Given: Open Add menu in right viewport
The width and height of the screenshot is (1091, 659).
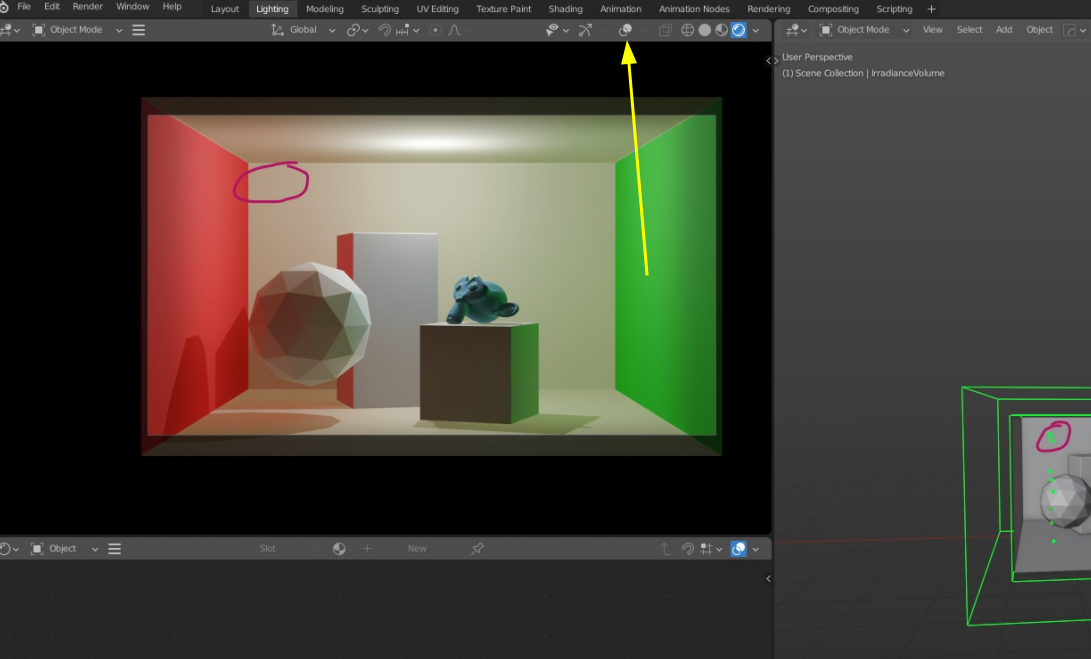Looking at the screenshot, I should click(1003, 30).
